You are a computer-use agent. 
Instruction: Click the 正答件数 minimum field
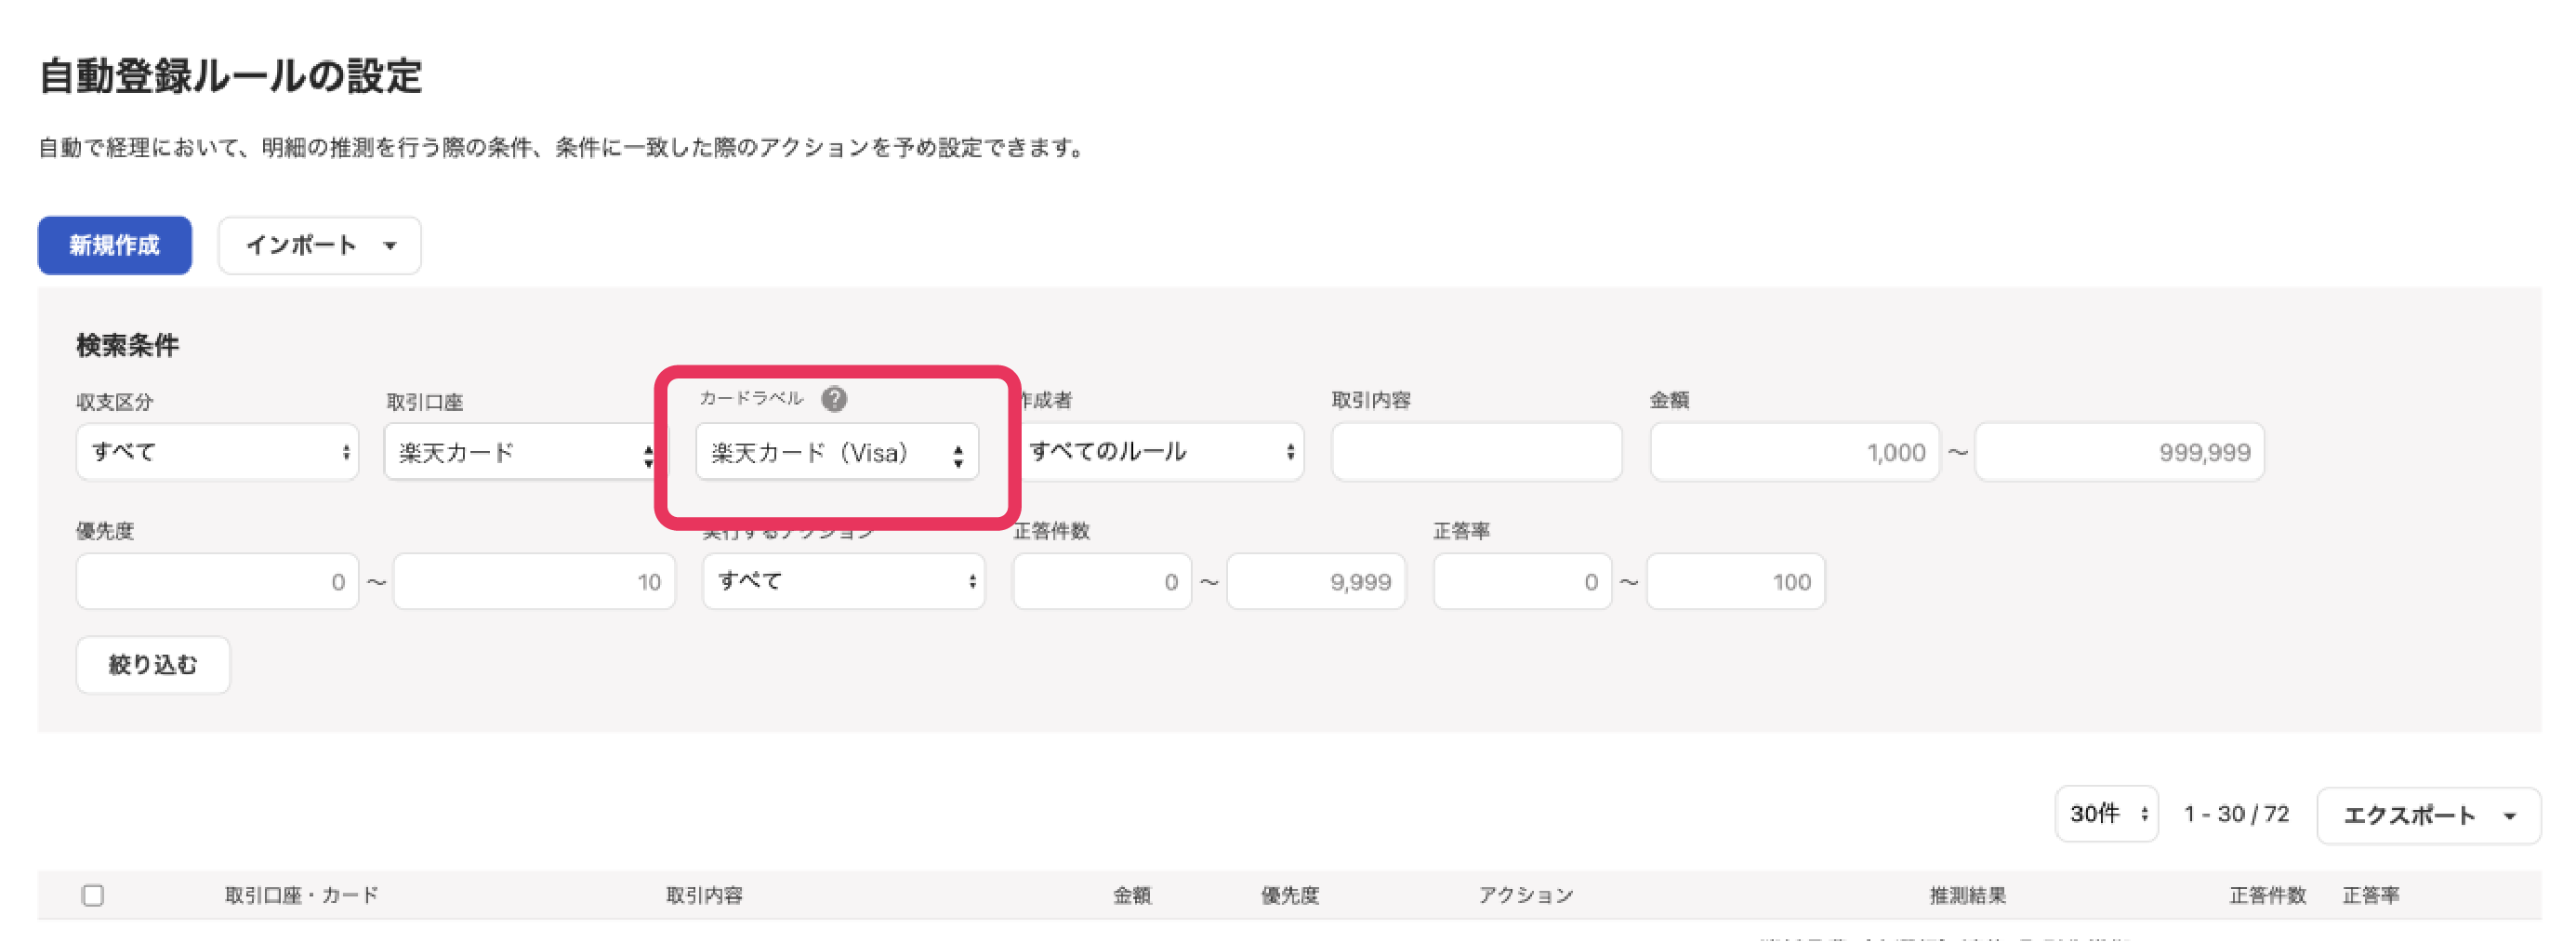point(1102,581)
